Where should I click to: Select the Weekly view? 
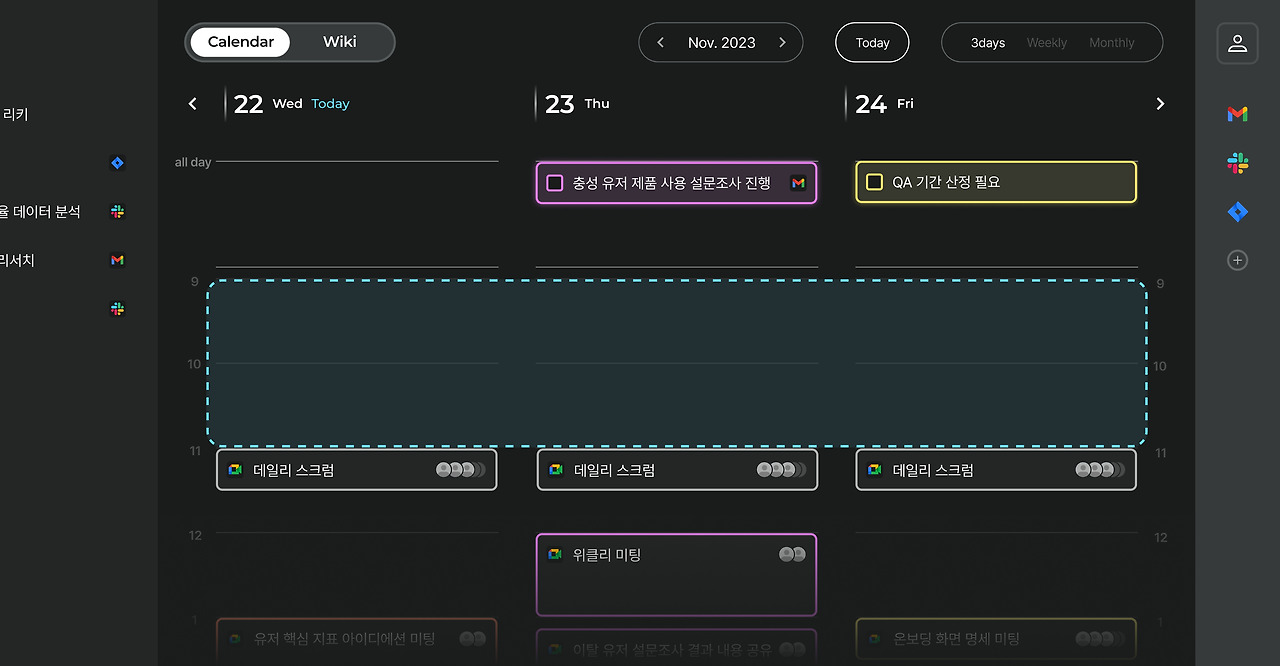[x=1047, y=43]
